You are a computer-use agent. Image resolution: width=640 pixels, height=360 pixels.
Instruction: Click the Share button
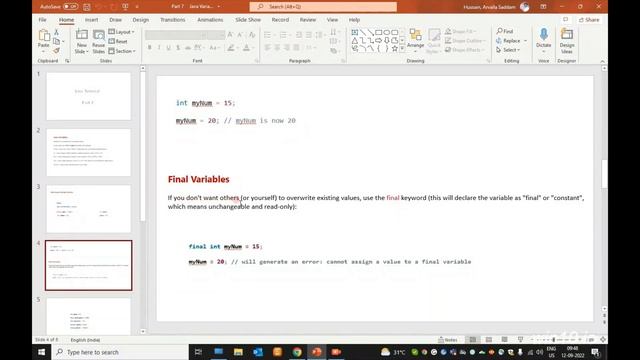coord(589,20)
